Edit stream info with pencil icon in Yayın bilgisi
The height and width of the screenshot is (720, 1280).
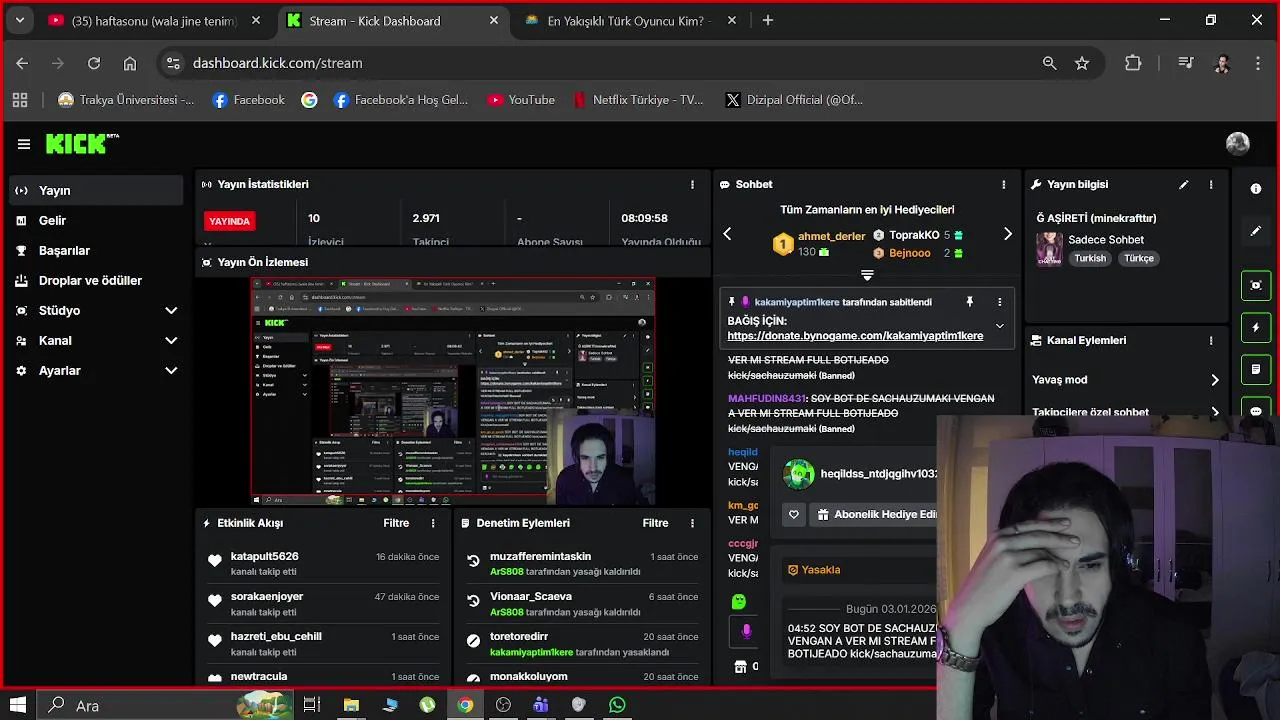pos(1184,184)
